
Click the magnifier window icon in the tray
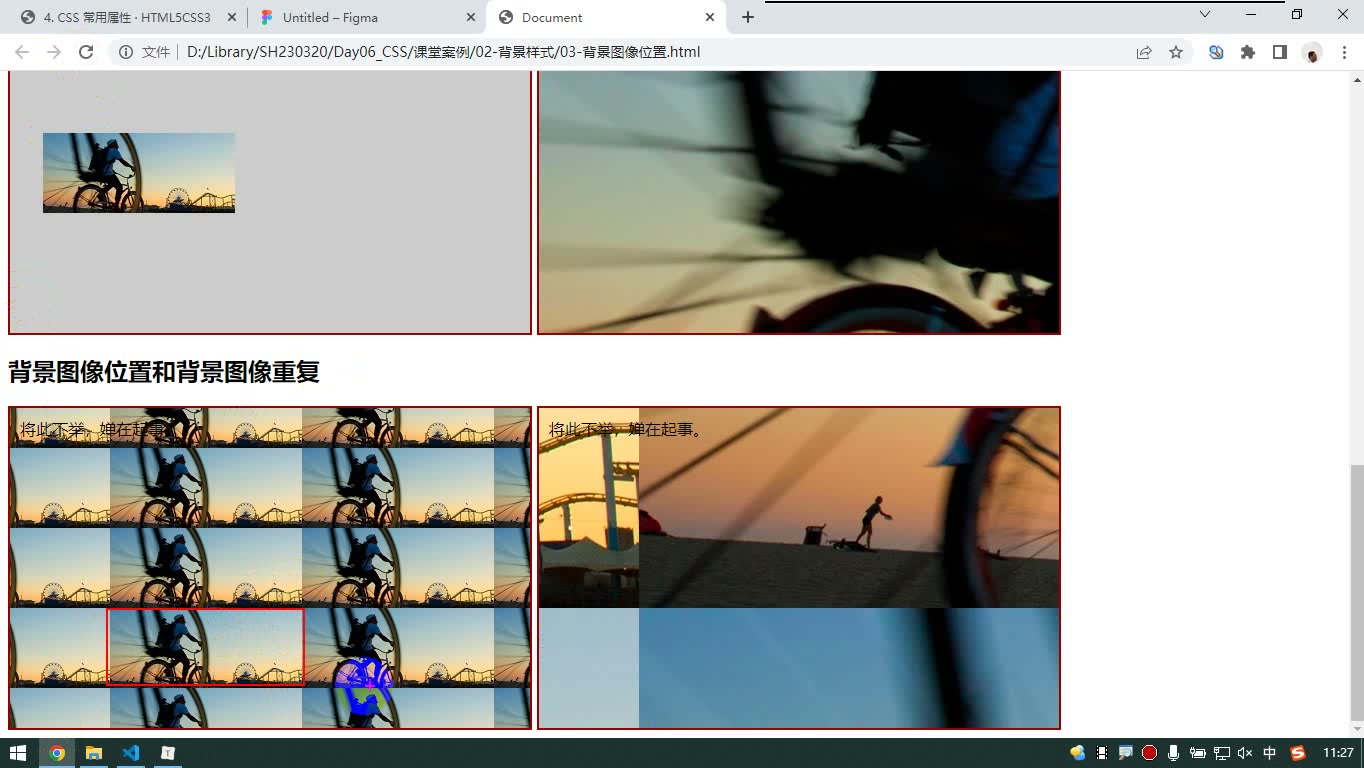pyautogui.click(x=1125, y=753)
